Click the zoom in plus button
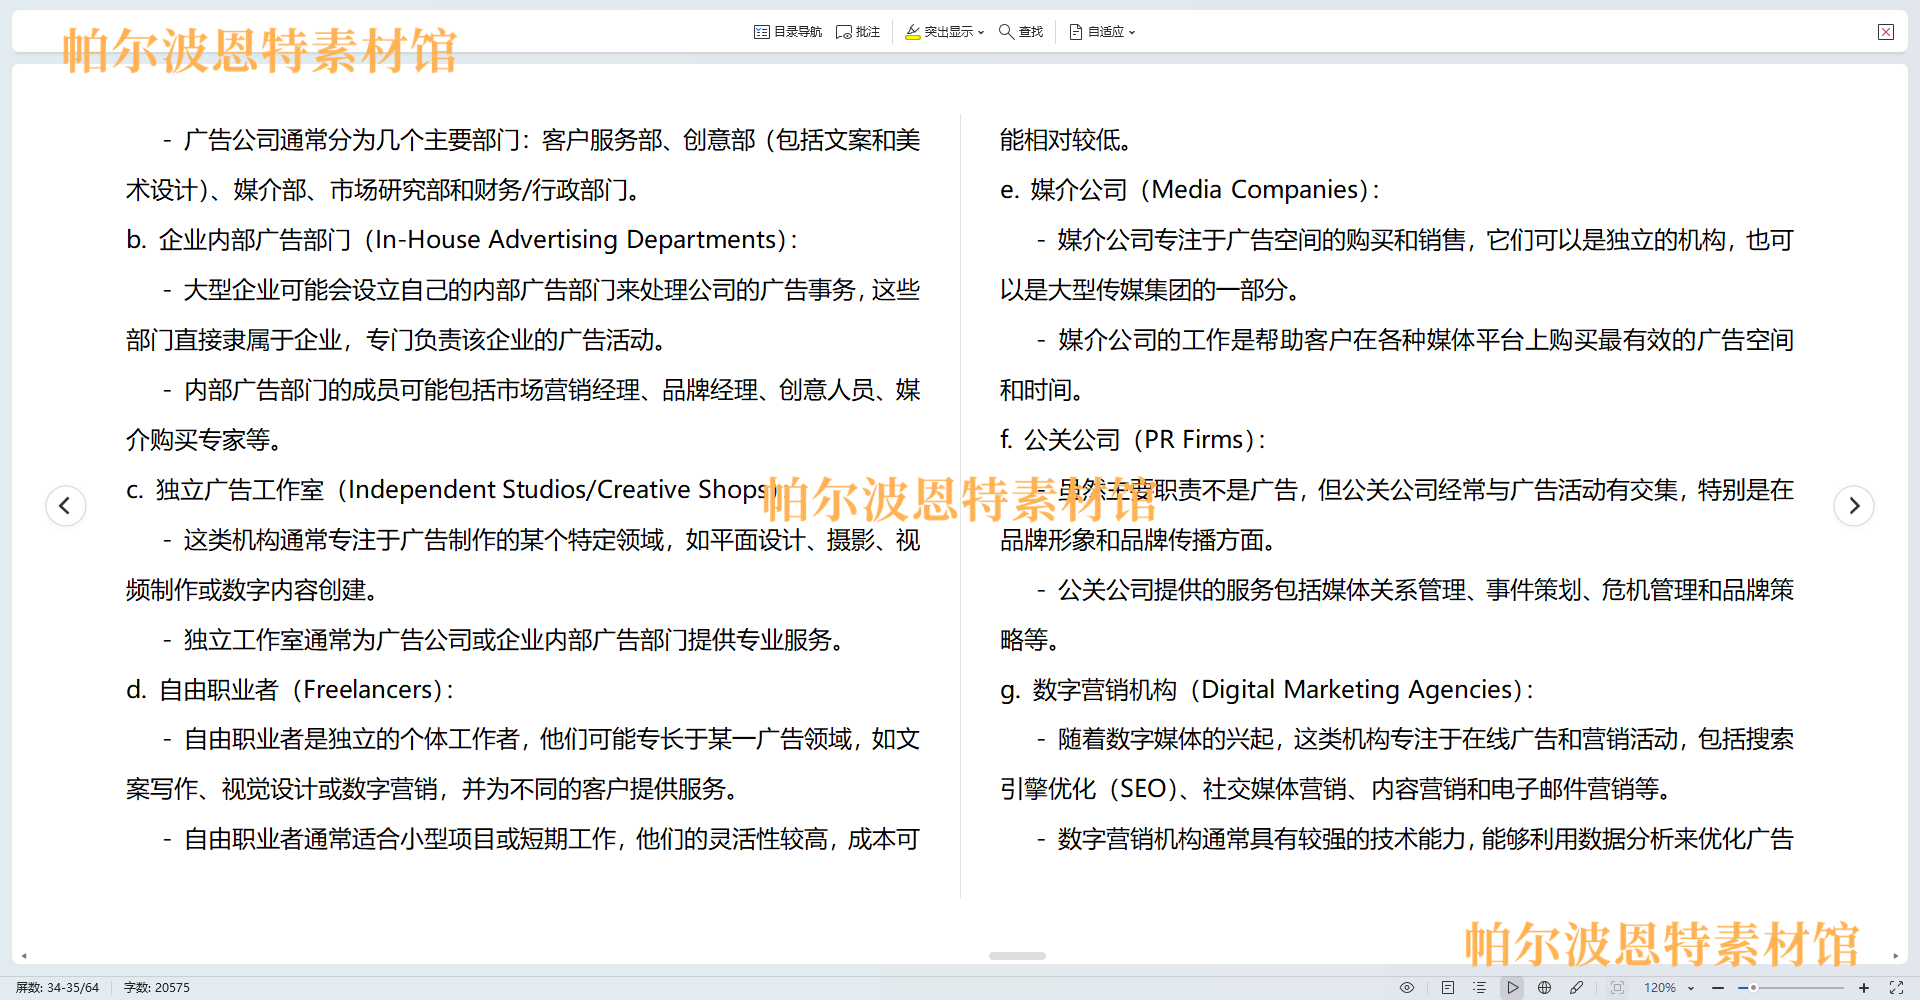Viewport: 1920px width, 1000px height. (1864, 987)
